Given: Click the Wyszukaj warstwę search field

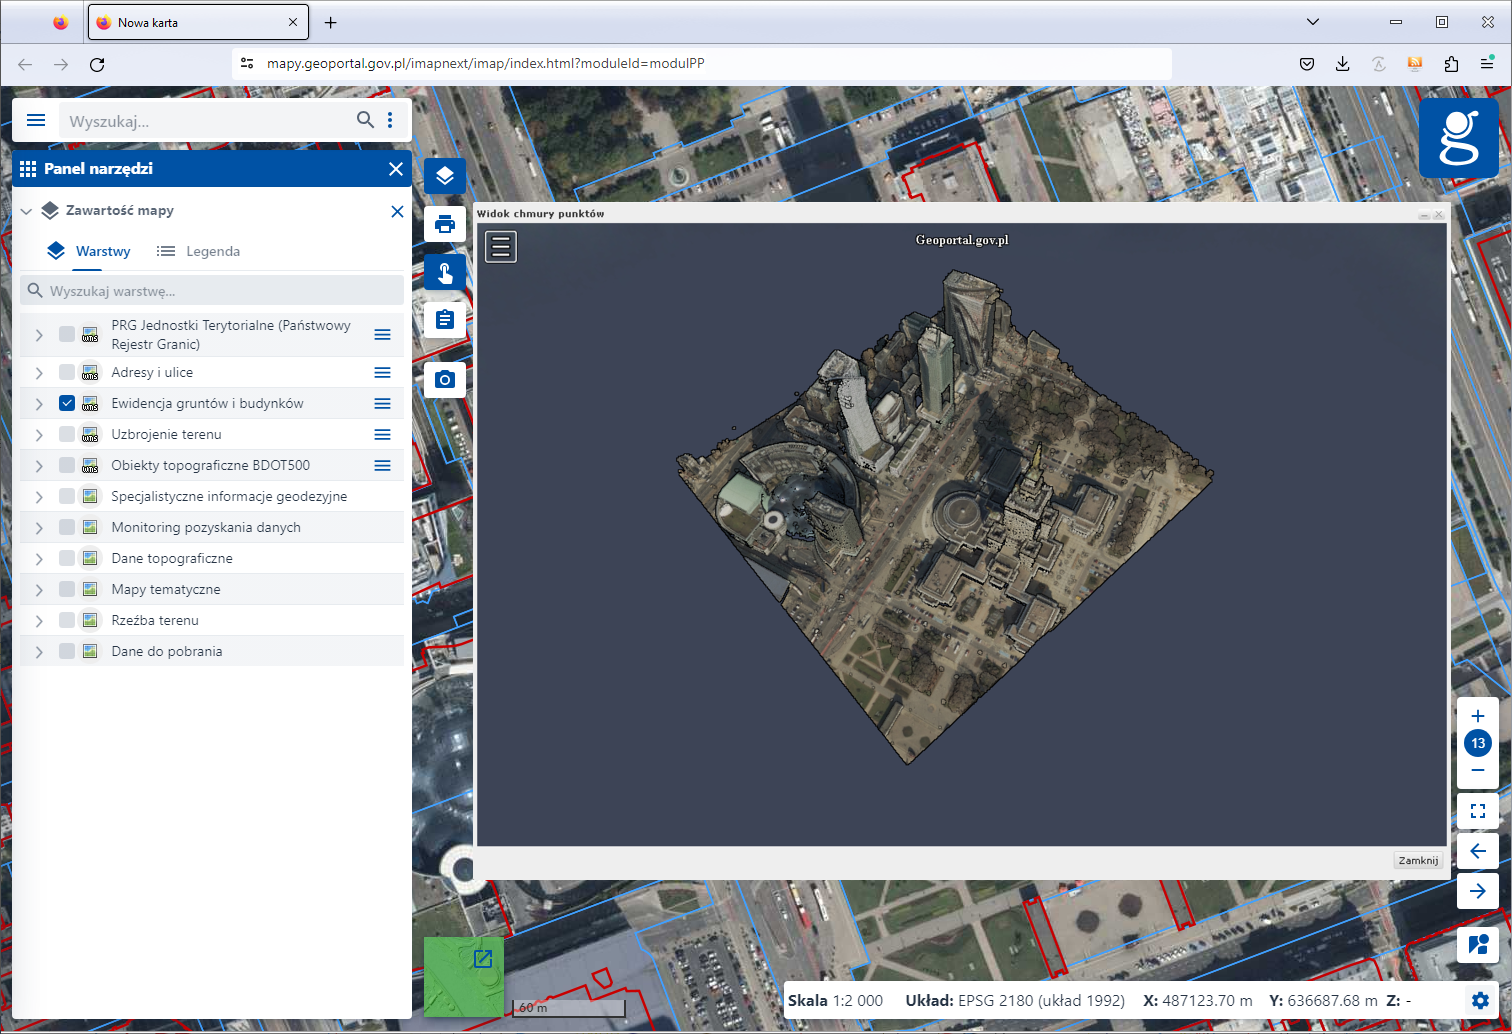Looking at the screenshot, I should 212,291.
